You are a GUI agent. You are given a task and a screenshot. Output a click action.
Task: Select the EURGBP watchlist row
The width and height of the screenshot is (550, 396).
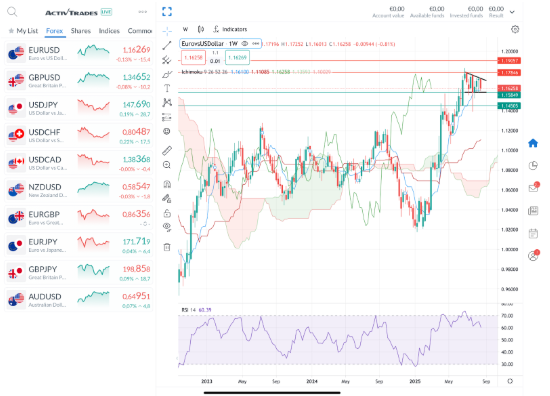[x=79, y=218]
